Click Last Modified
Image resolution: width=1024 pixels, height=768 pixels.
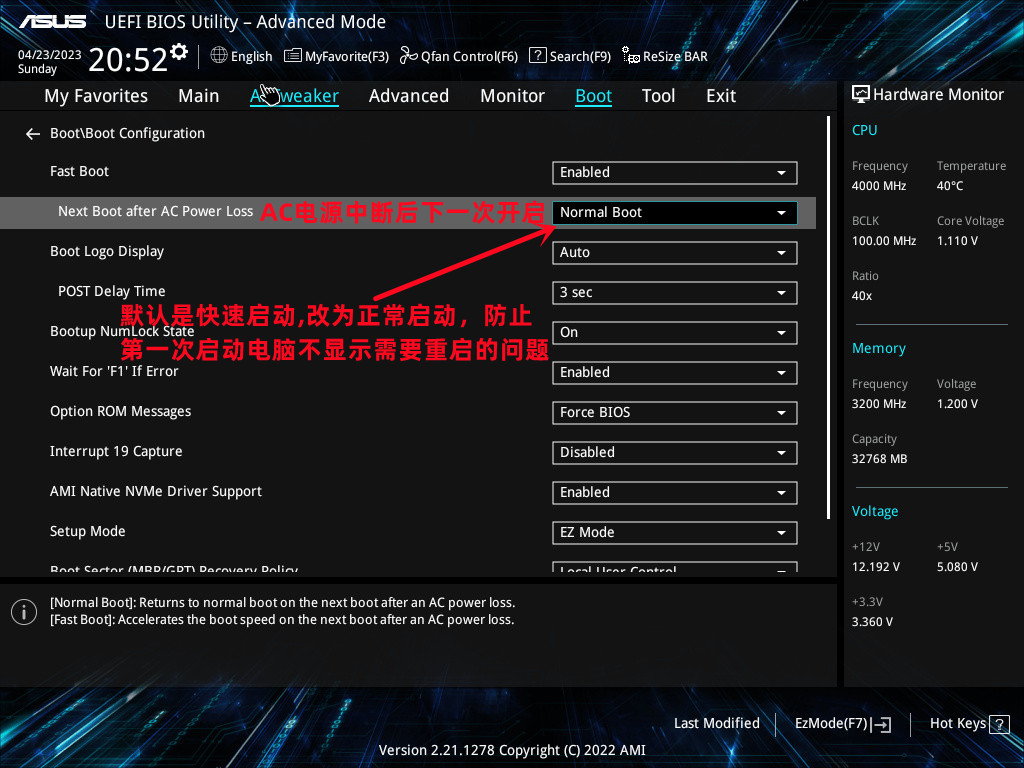point(716,724)
